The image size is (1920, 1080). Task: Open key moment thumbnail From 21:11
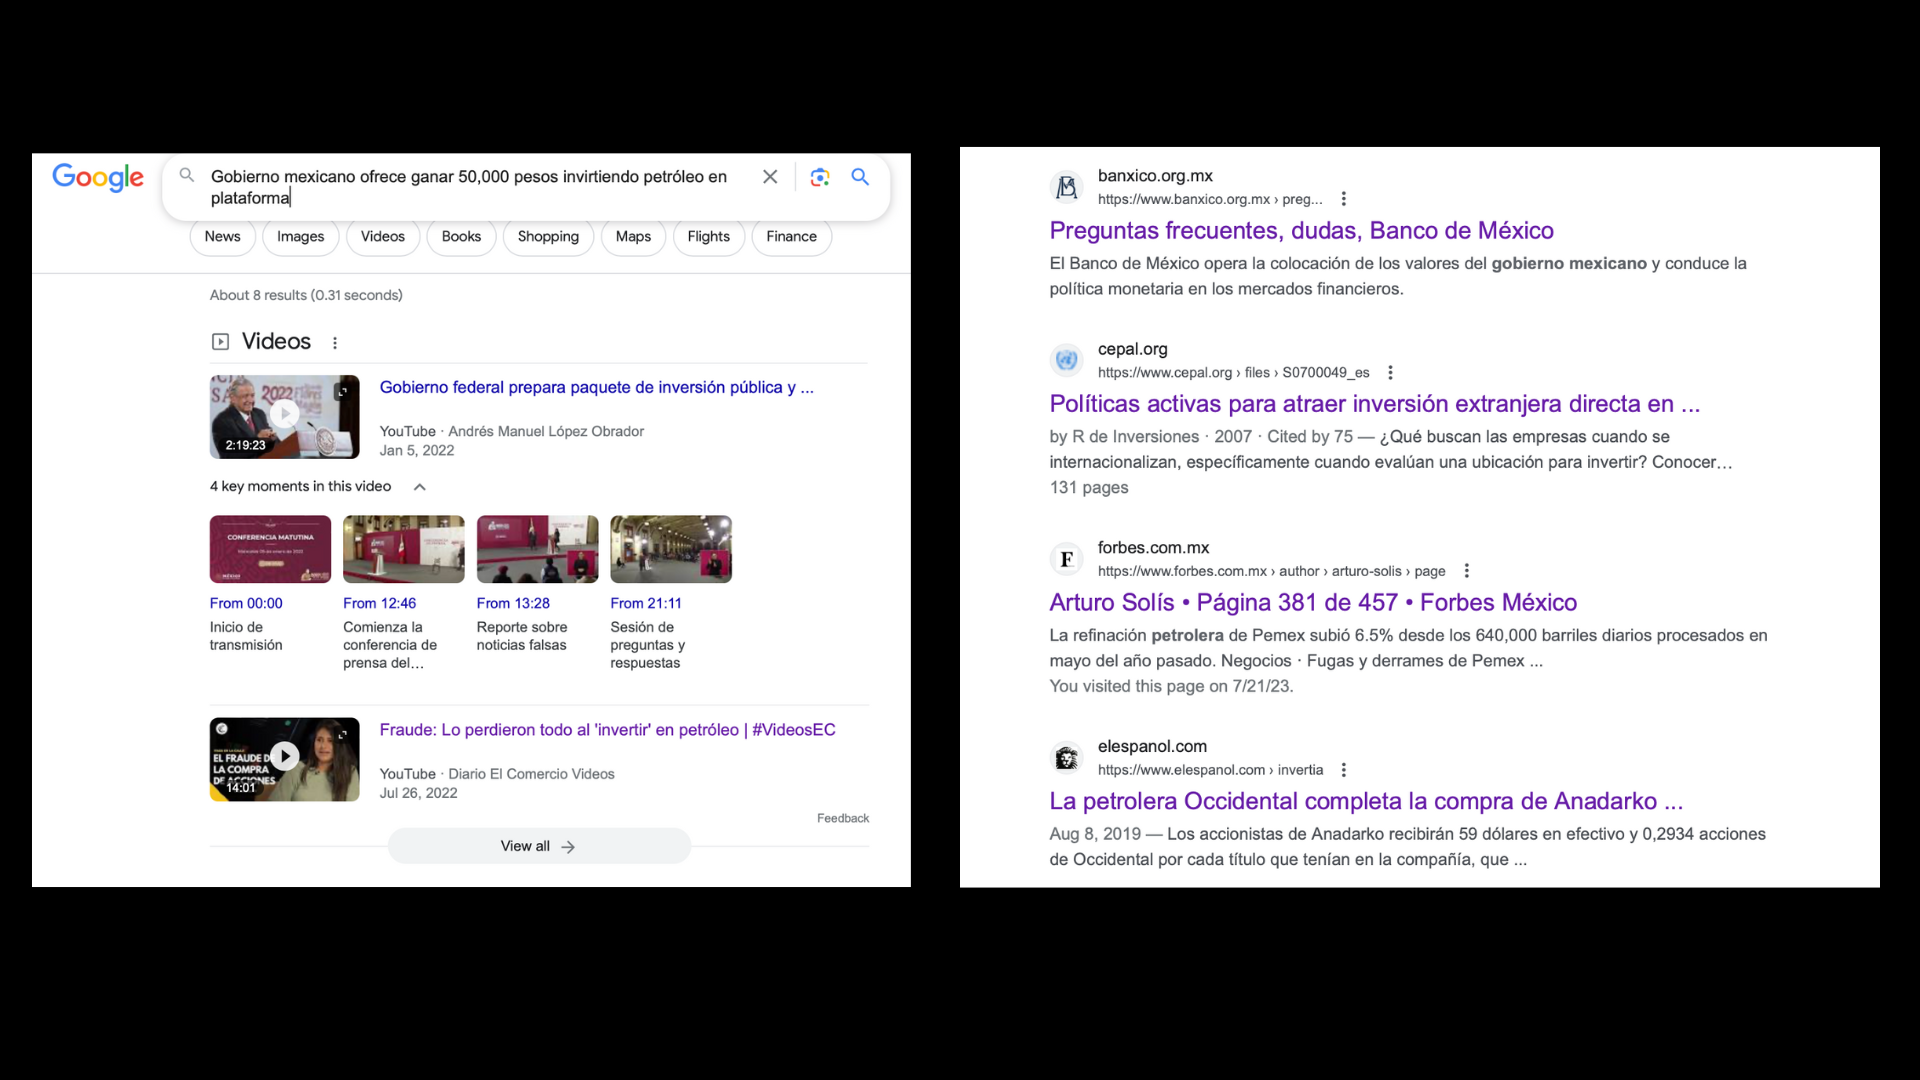point(671,549)
